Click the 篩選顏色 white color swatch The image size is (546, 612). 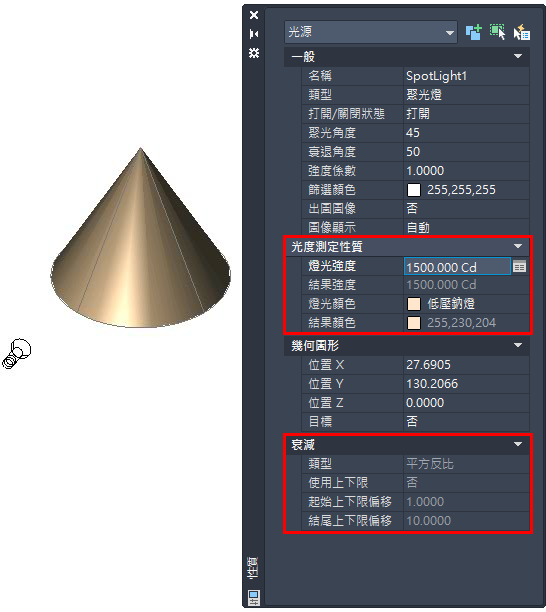[x=414, y=190]
